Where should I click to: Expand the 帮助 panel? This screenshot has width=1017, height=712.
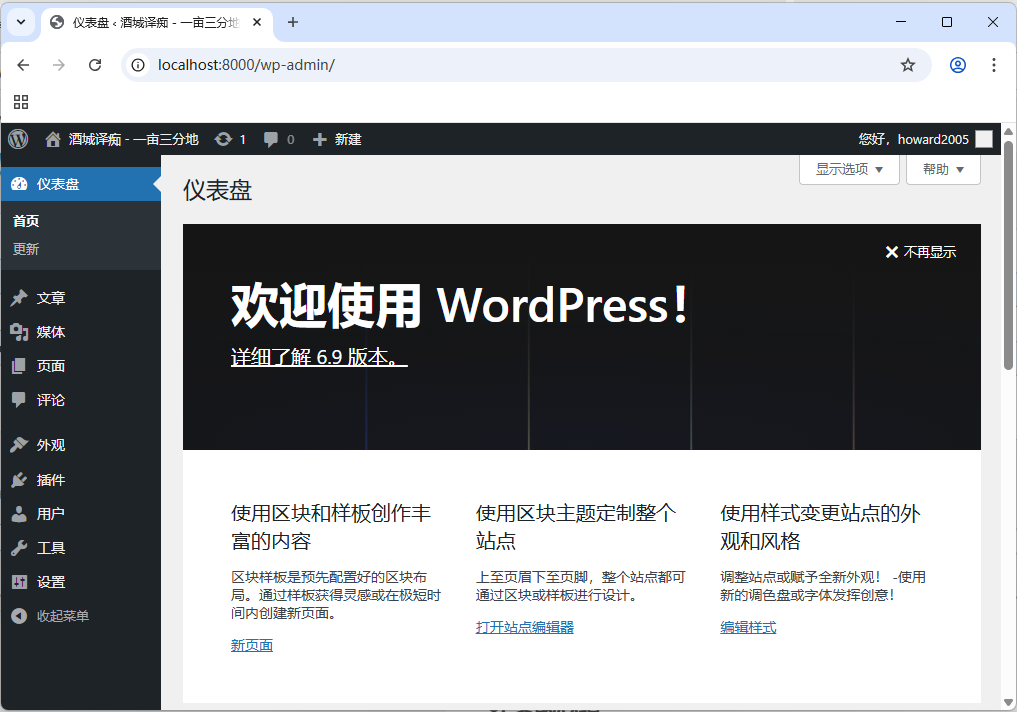[942, 169]
